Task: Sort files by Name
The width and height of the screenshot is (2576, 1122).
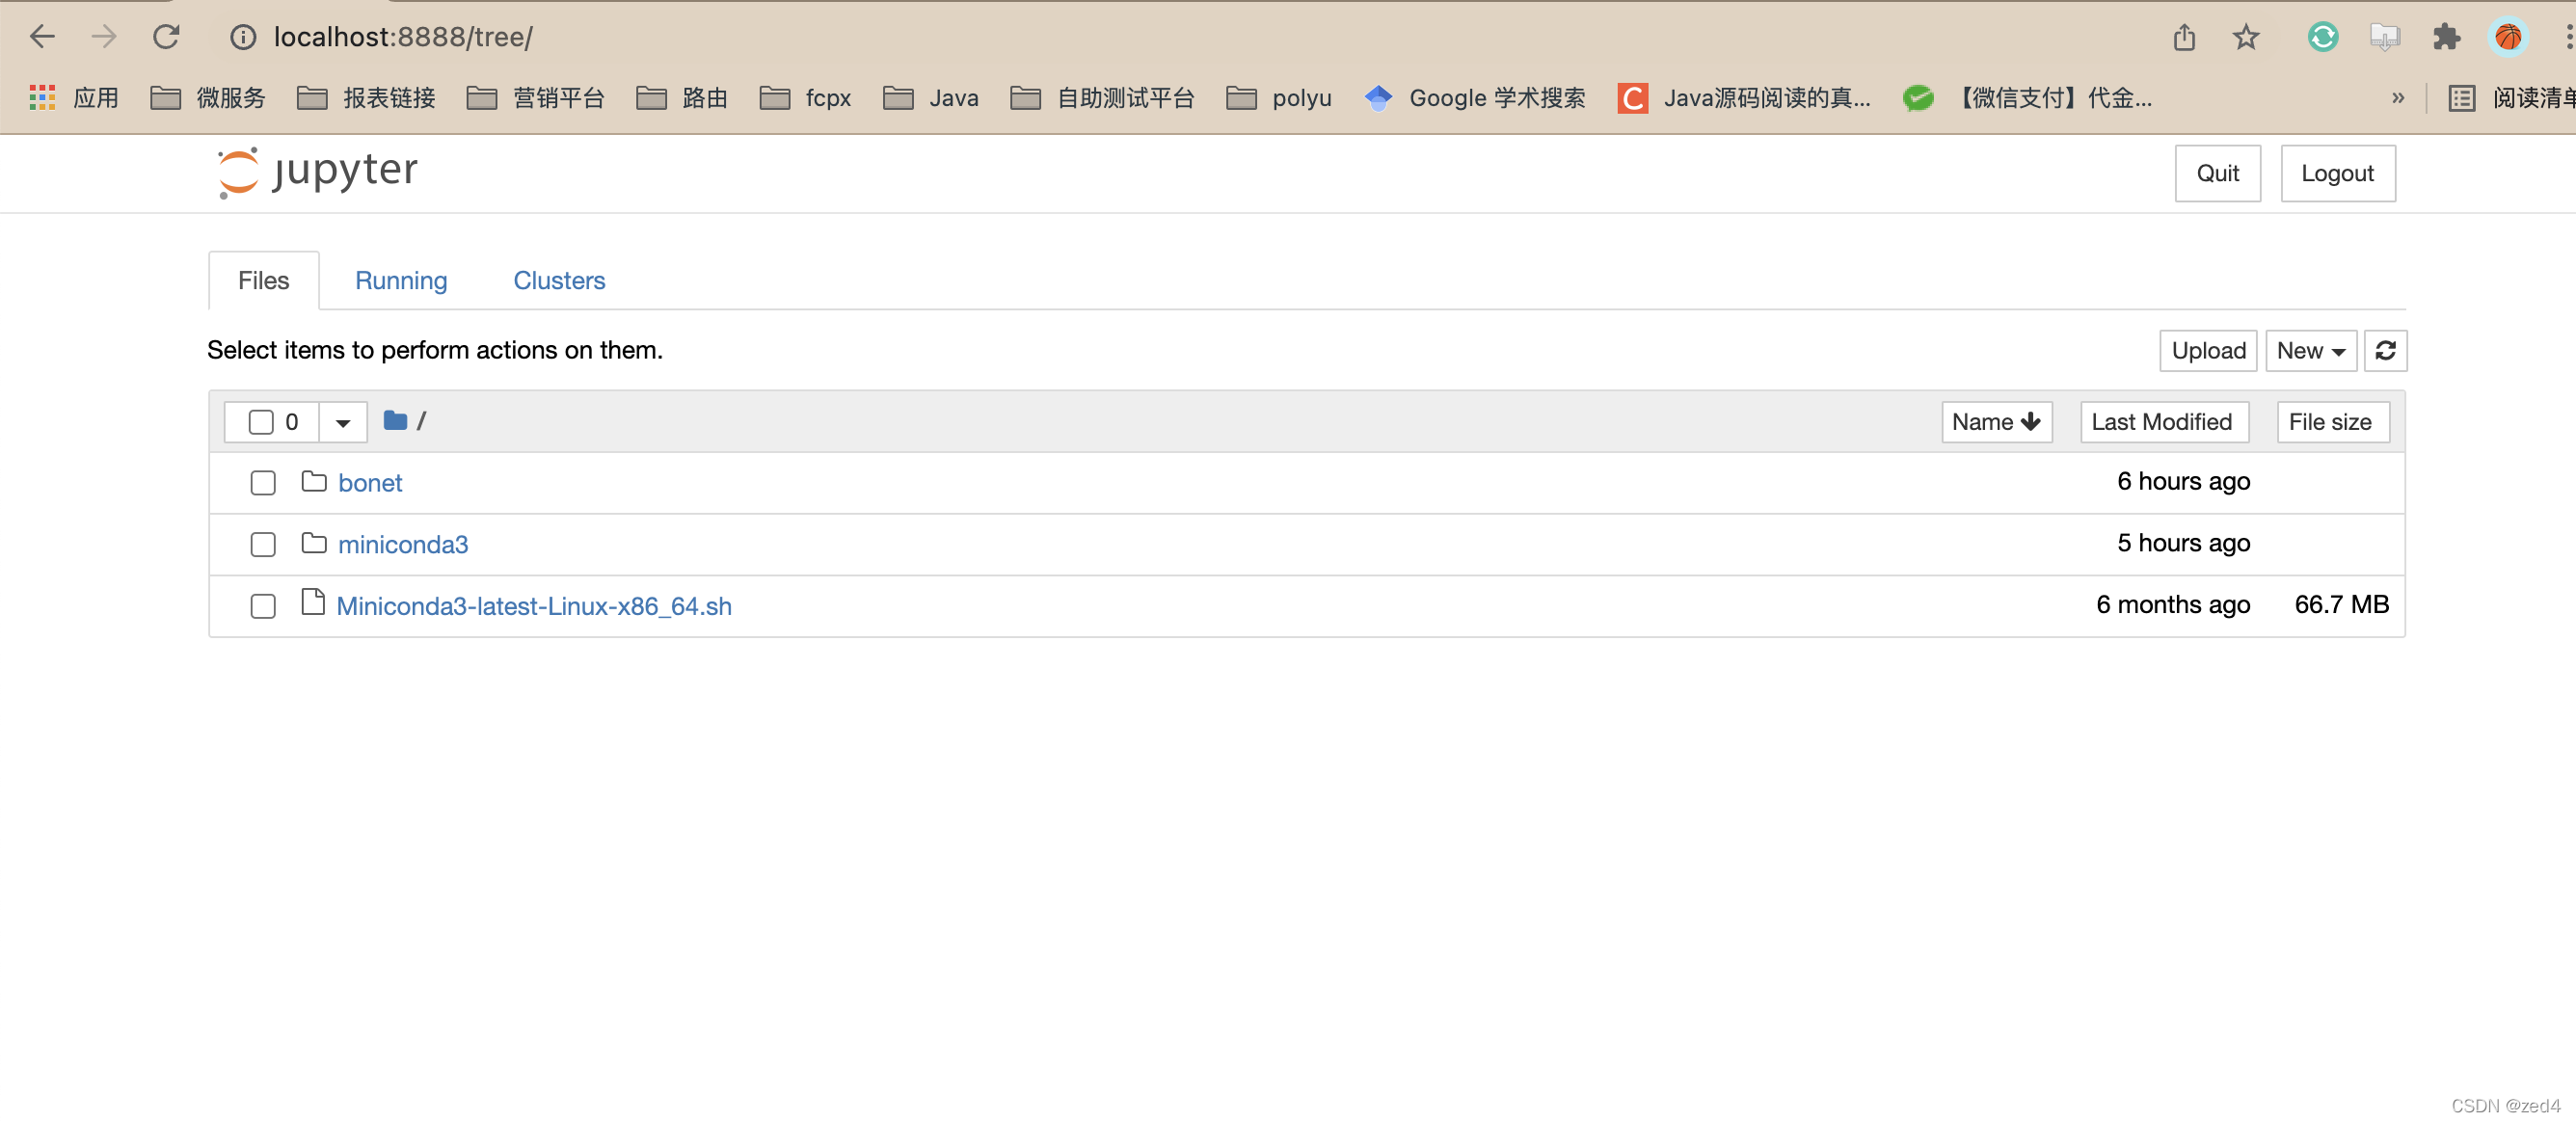Action: click(x=1996, y=422)
